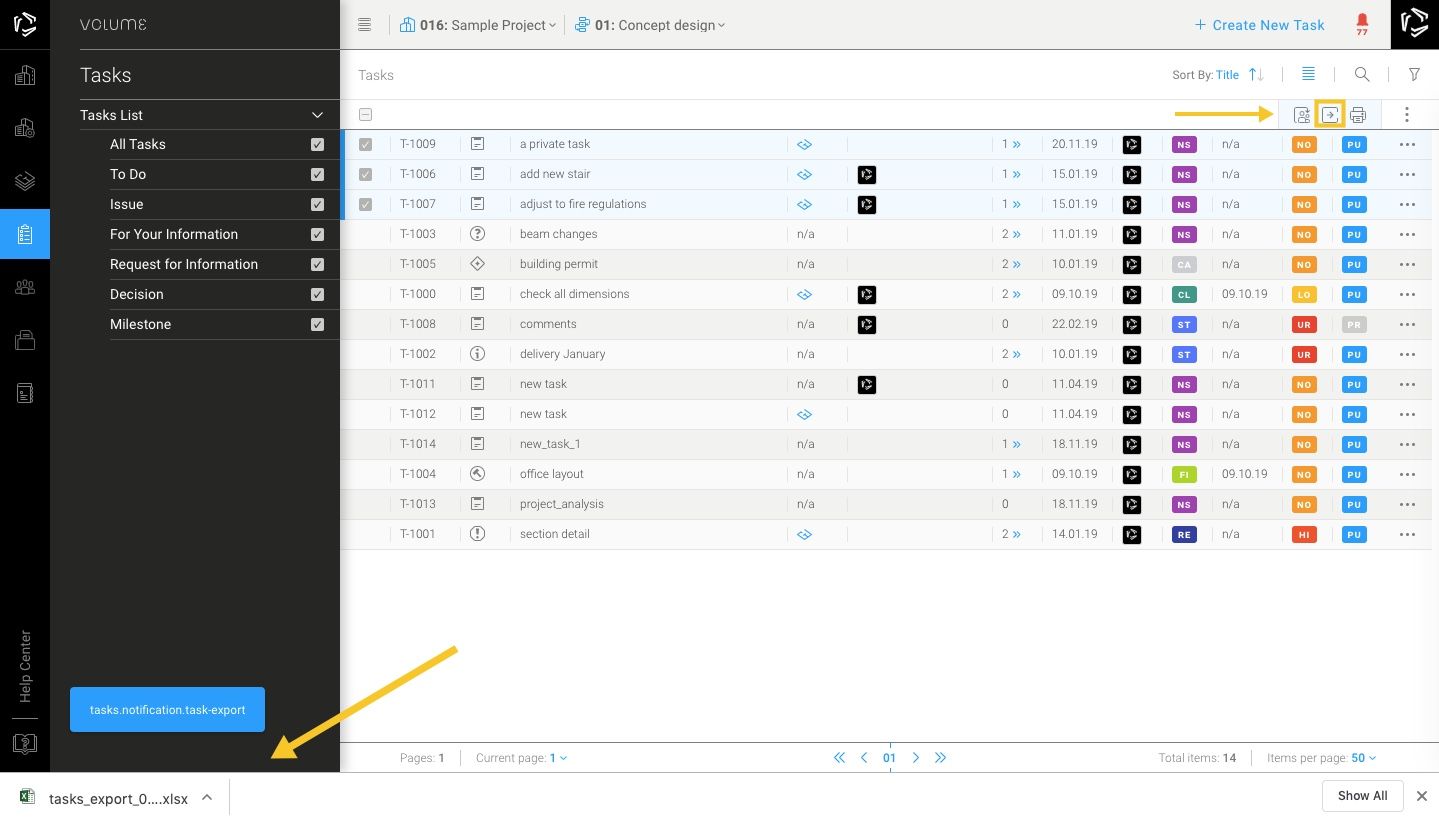The height and width of the screenshot is (819, 1439).
Task: Go to the last page of results
Action: [x=940, y=758]
